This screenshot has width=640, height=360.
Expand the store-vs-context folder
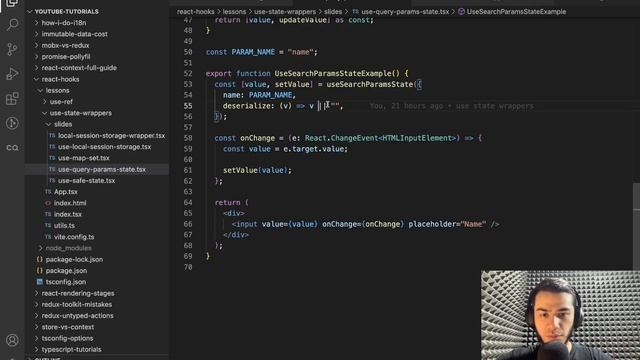click(67, 327)
